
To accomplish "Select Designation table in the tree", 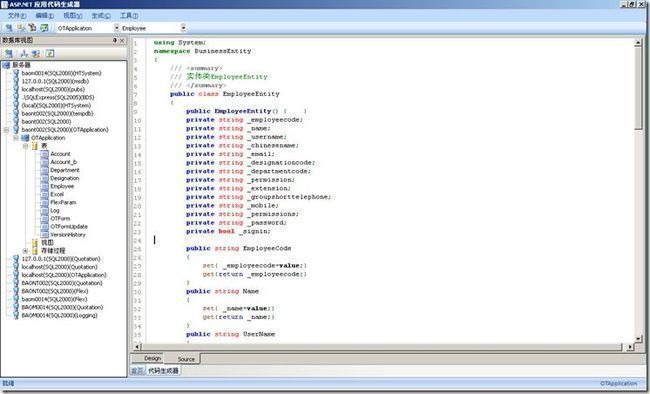I will 65,178.
